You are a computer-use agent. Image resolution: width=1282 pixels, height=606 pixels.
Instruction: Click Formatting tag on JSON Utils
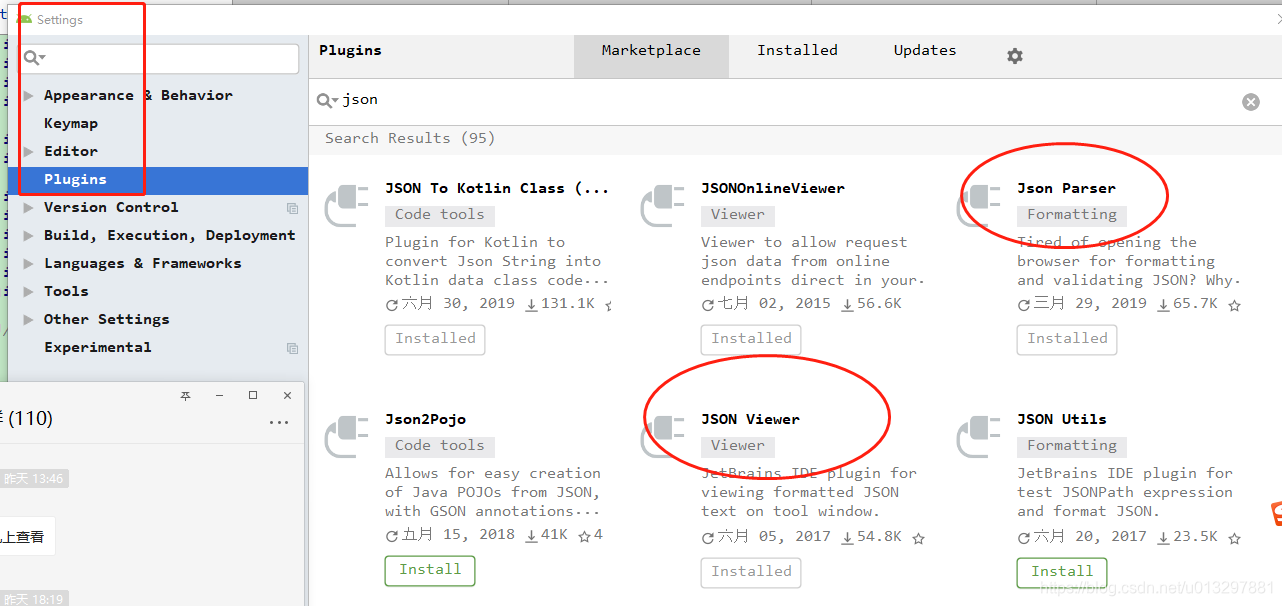tap(1072, 445)
